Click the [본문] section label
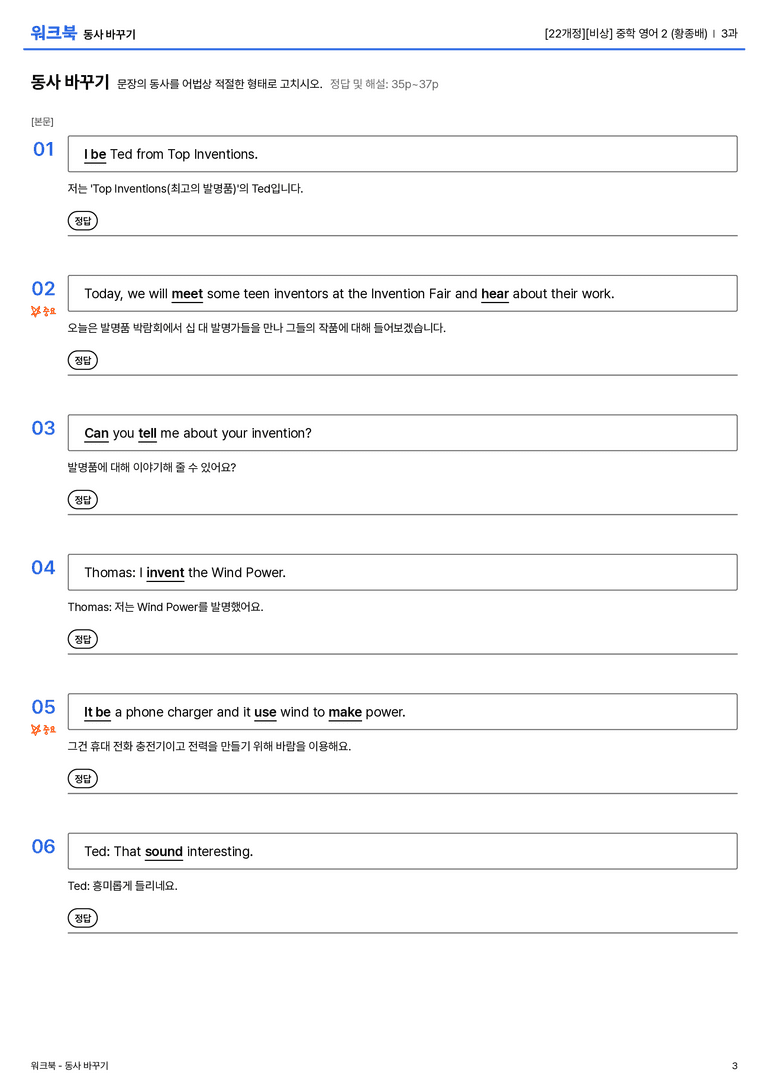The width and height of the screenshot is (768, 1087). coord(42,121)
